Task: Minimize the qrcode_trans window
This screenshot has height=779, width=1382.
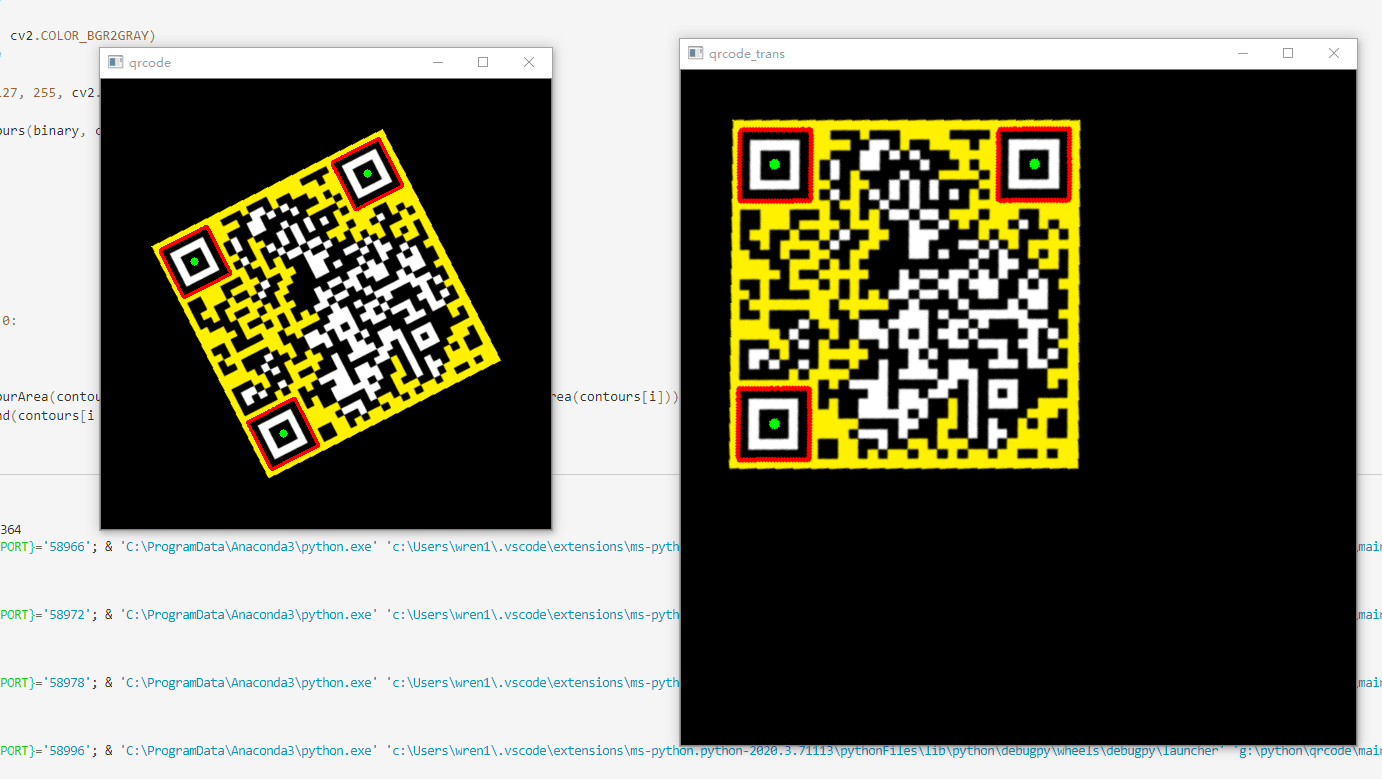Action: (x=1242, y=53)
